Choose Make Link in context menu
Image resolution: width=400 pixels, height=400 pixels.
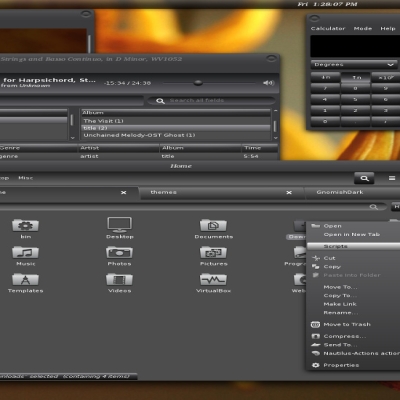click(x=353, y=304)
